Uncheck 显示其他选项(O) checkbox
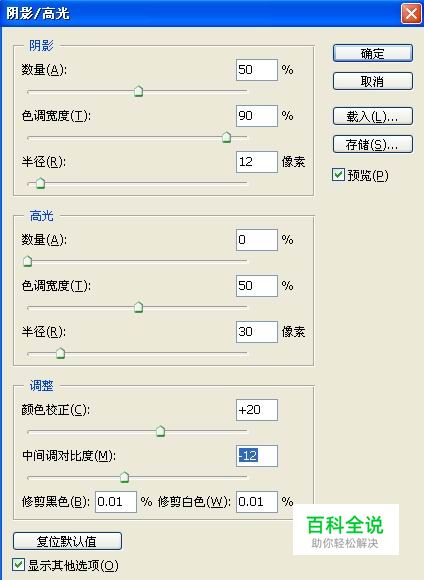 point(18,565)
